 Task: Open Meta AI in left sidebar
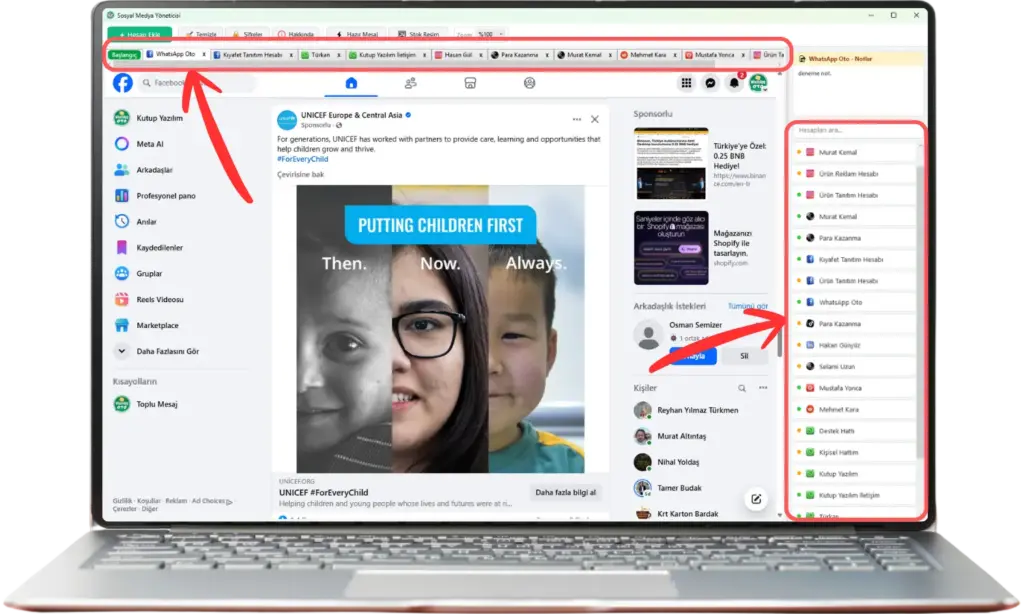tap(148, 144)
